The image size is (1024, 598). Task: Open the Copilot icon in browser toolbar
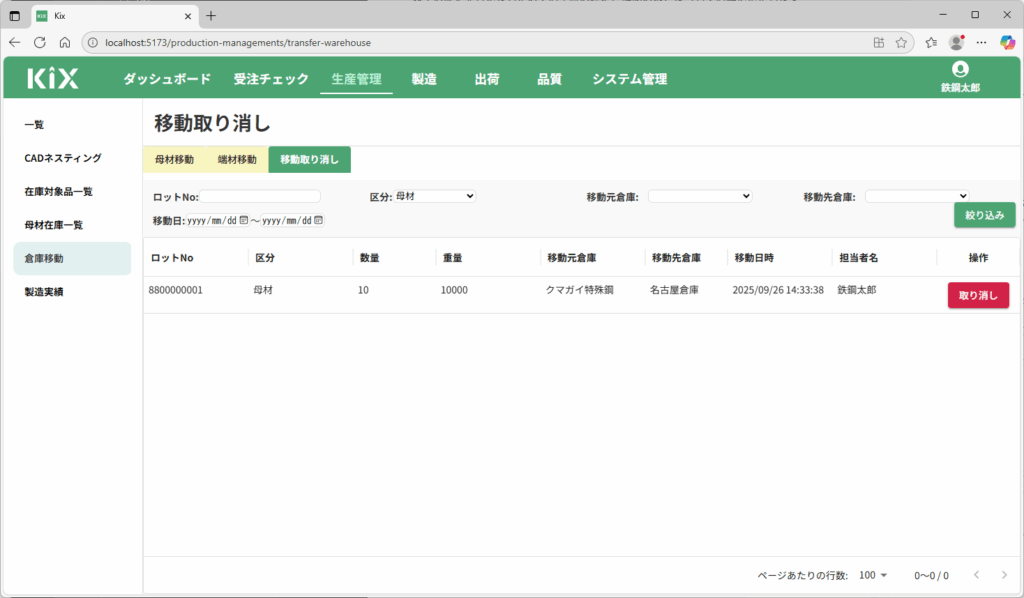click(x=1007, y=43)
